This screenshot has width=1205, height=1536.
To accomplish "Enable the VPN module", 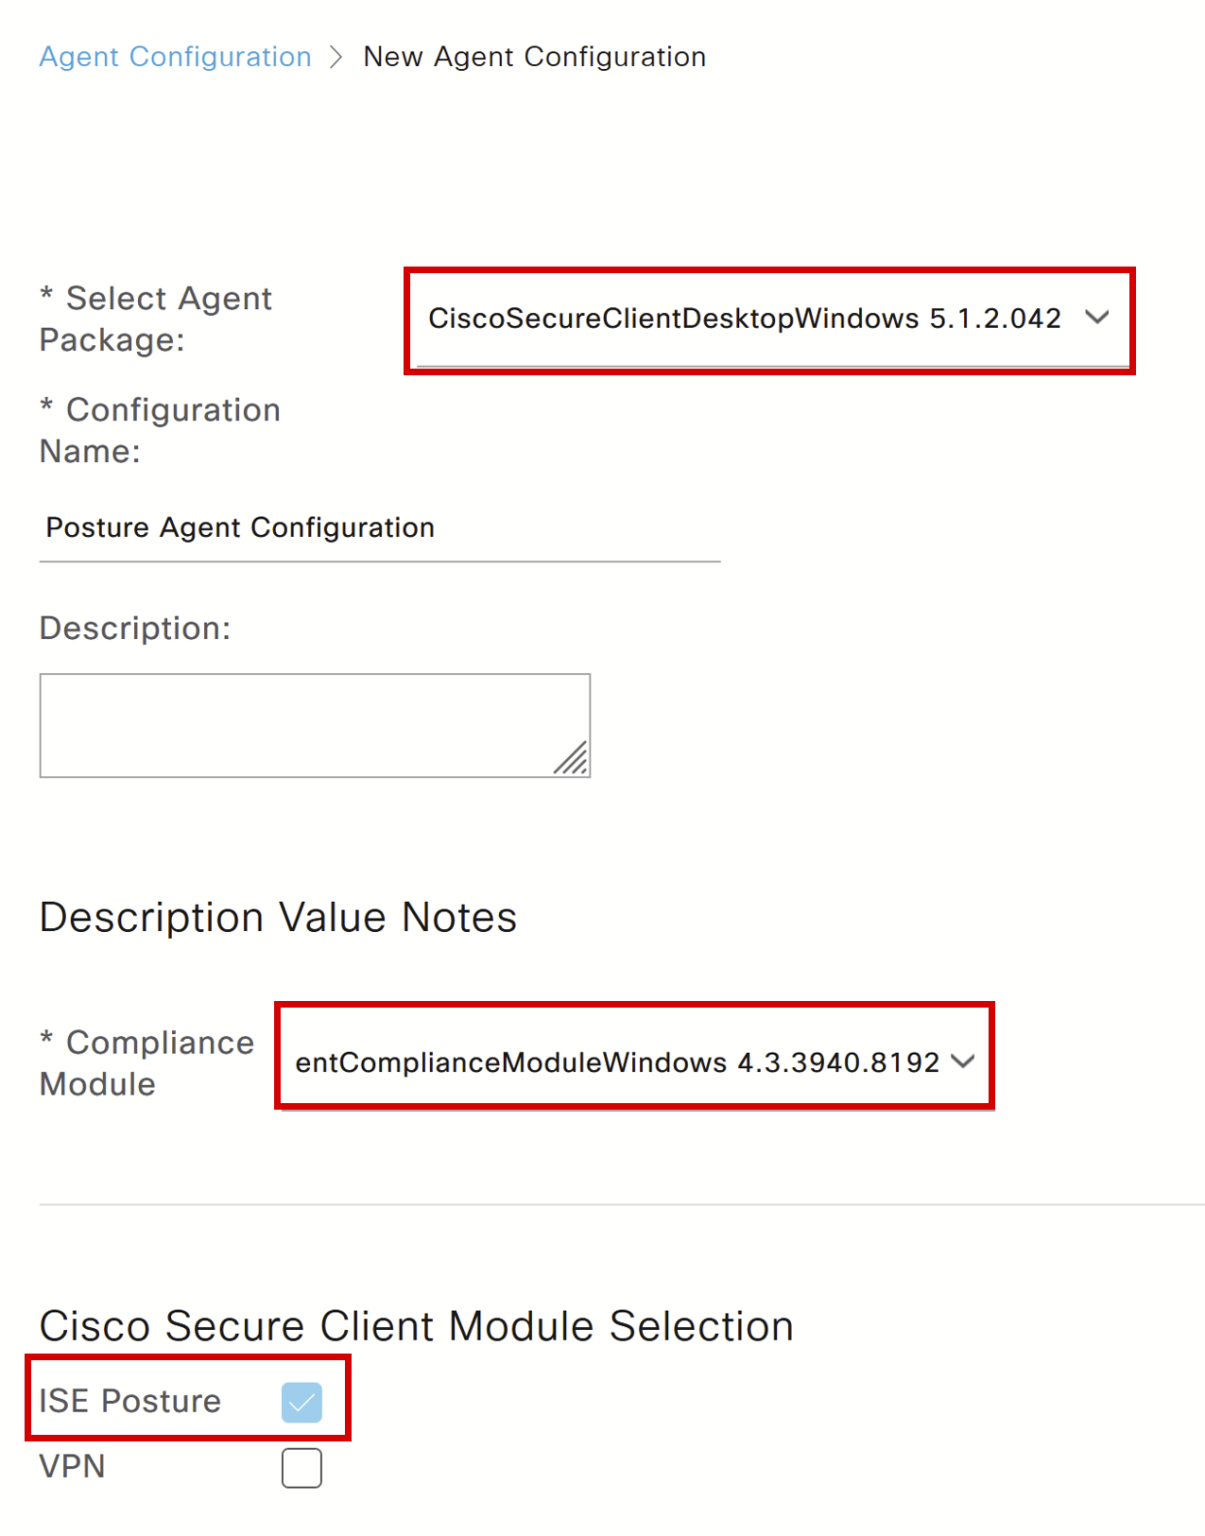I will tap(302, 1467).
